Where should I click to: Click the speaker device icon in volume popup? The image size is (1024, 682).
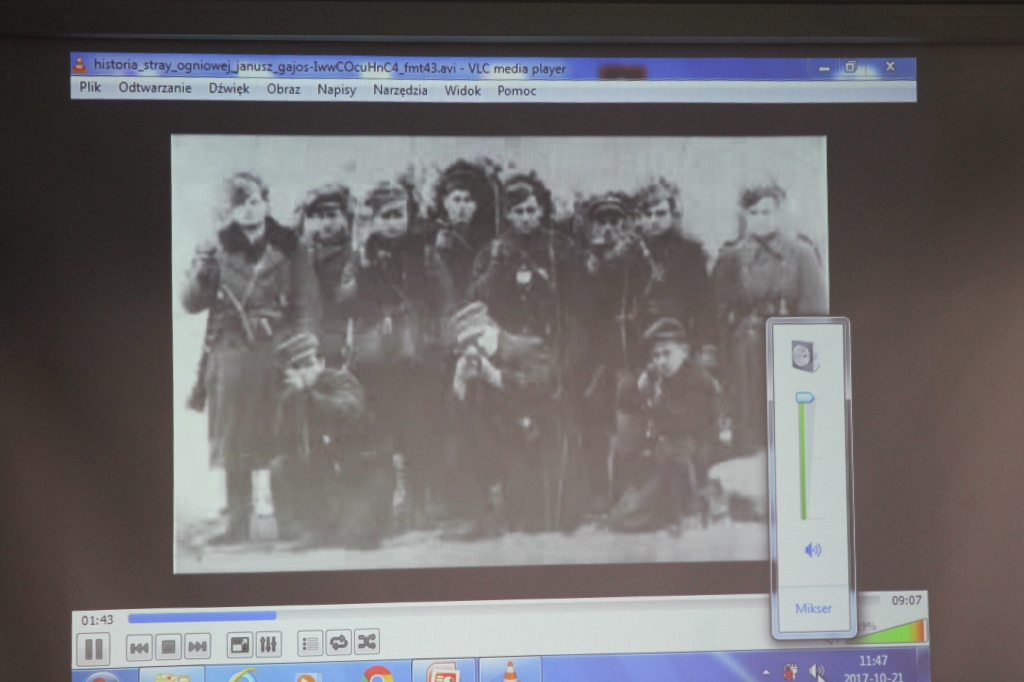point(805,357)
